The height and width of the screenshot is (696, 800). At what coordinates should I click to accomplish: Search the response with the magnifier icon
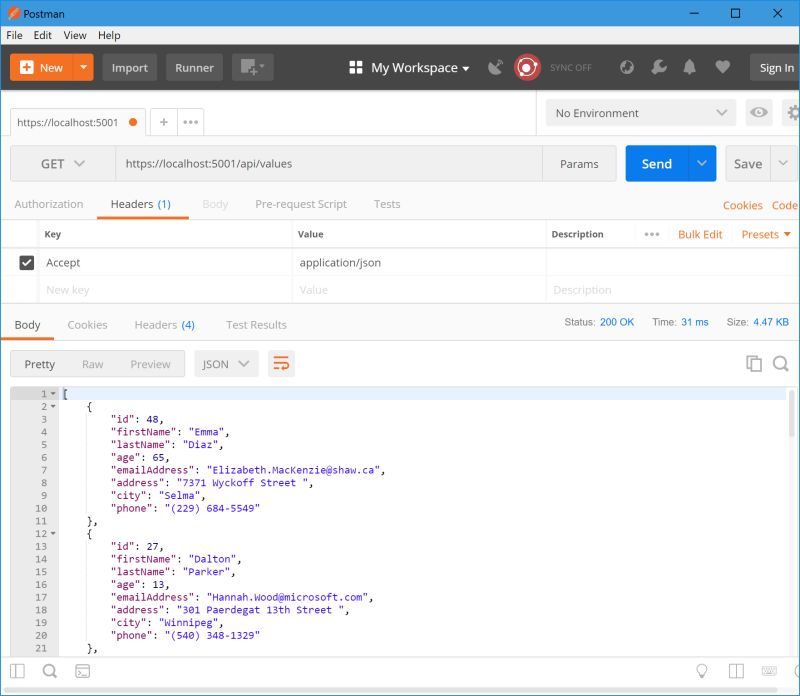point(782,364)
